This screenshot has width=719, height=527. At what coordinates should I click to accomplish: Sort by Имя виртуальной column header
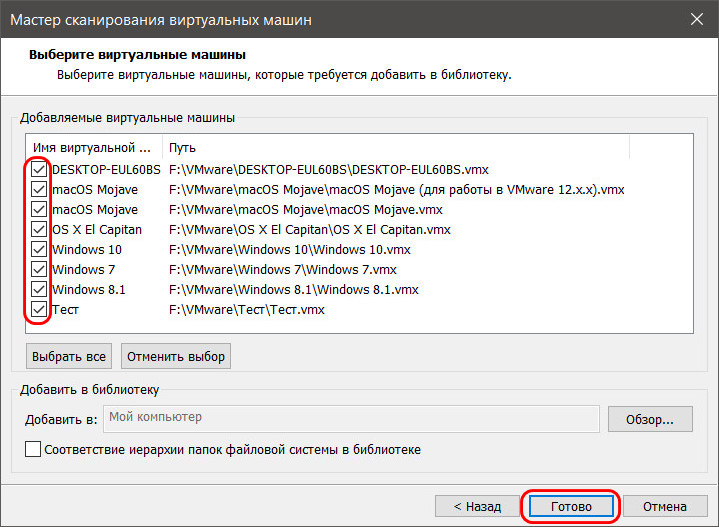pos(94,148)
